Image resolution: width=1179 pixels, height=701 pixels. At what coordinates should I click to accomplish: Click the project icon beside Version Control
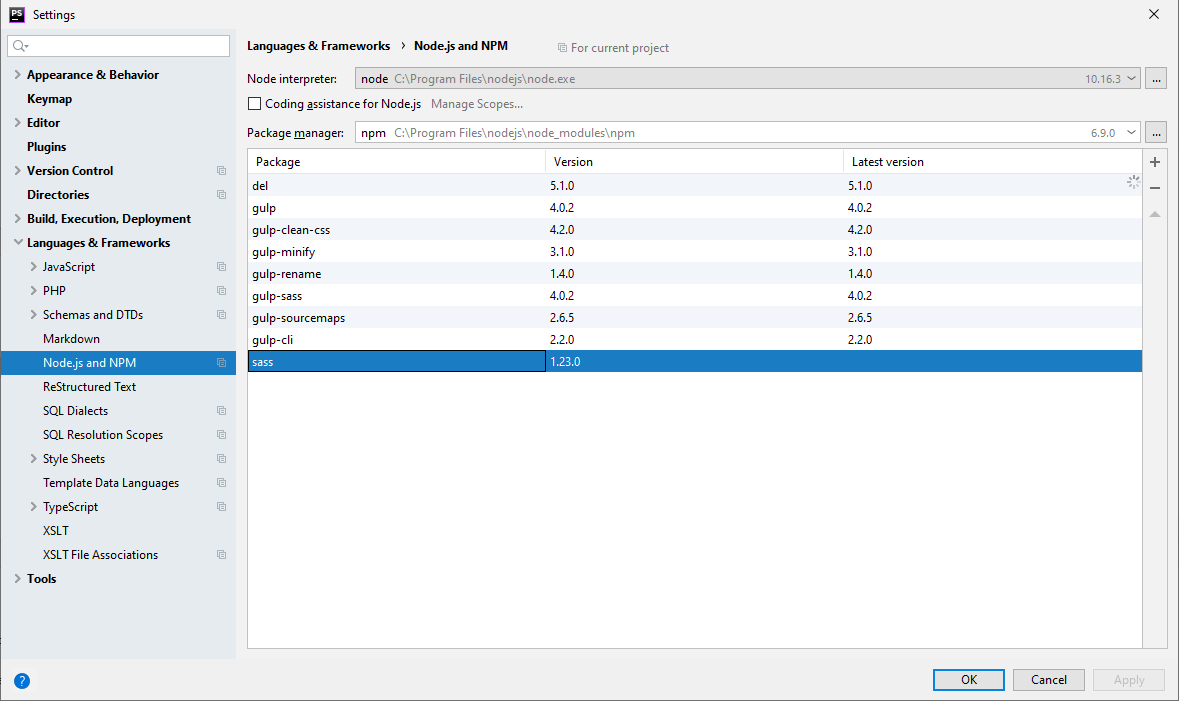(x=221, y=170)
